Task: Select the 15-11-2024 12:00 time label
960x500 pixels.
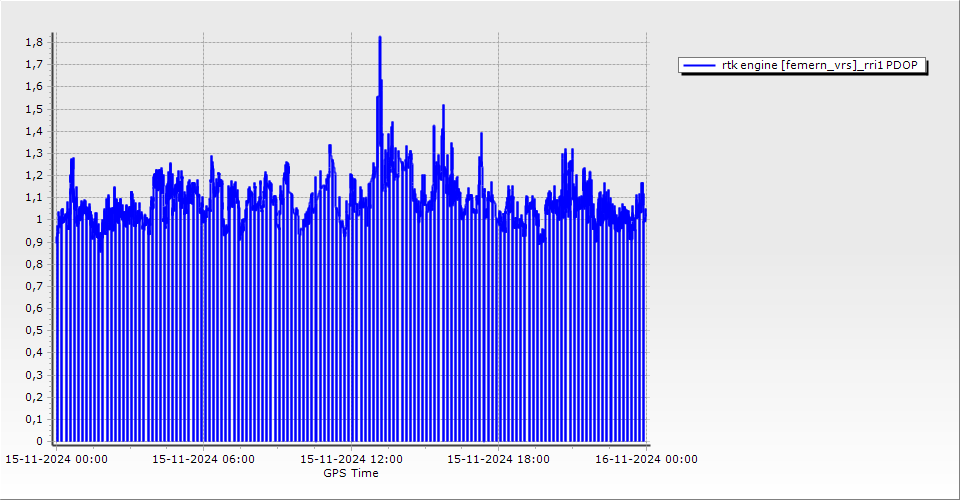Action: [x=352, y=459]
